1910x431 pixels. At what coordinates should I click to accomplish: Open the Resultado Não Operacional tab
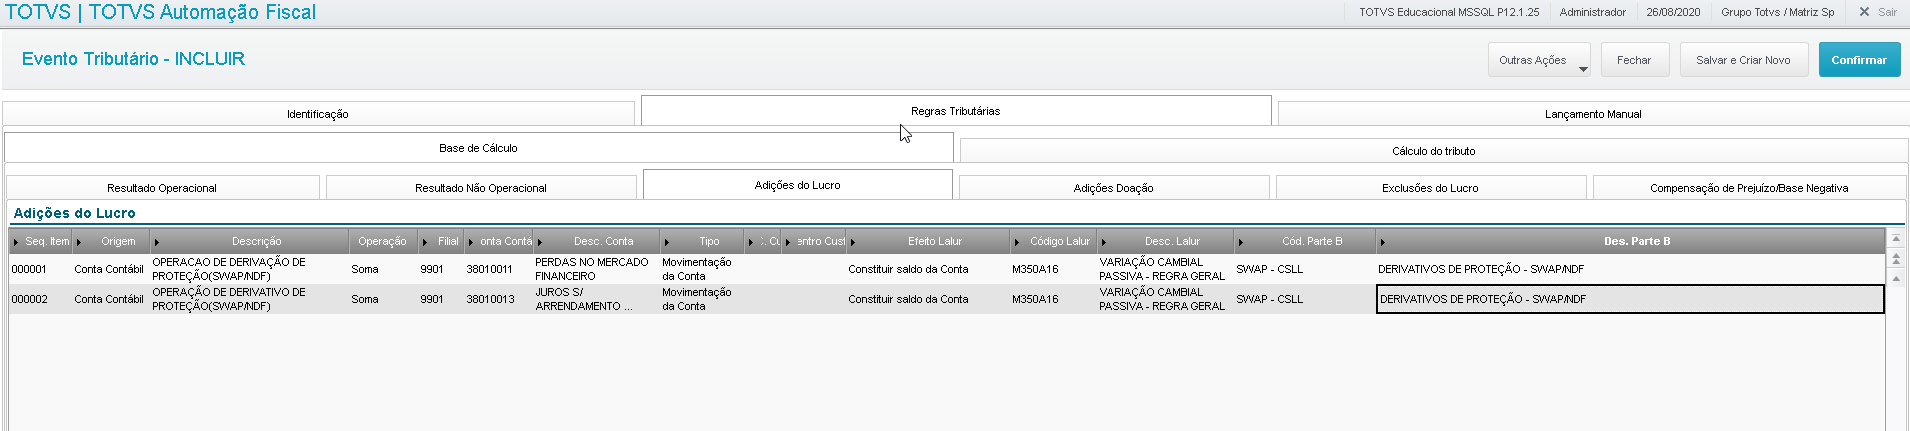(x=481, y=188)
